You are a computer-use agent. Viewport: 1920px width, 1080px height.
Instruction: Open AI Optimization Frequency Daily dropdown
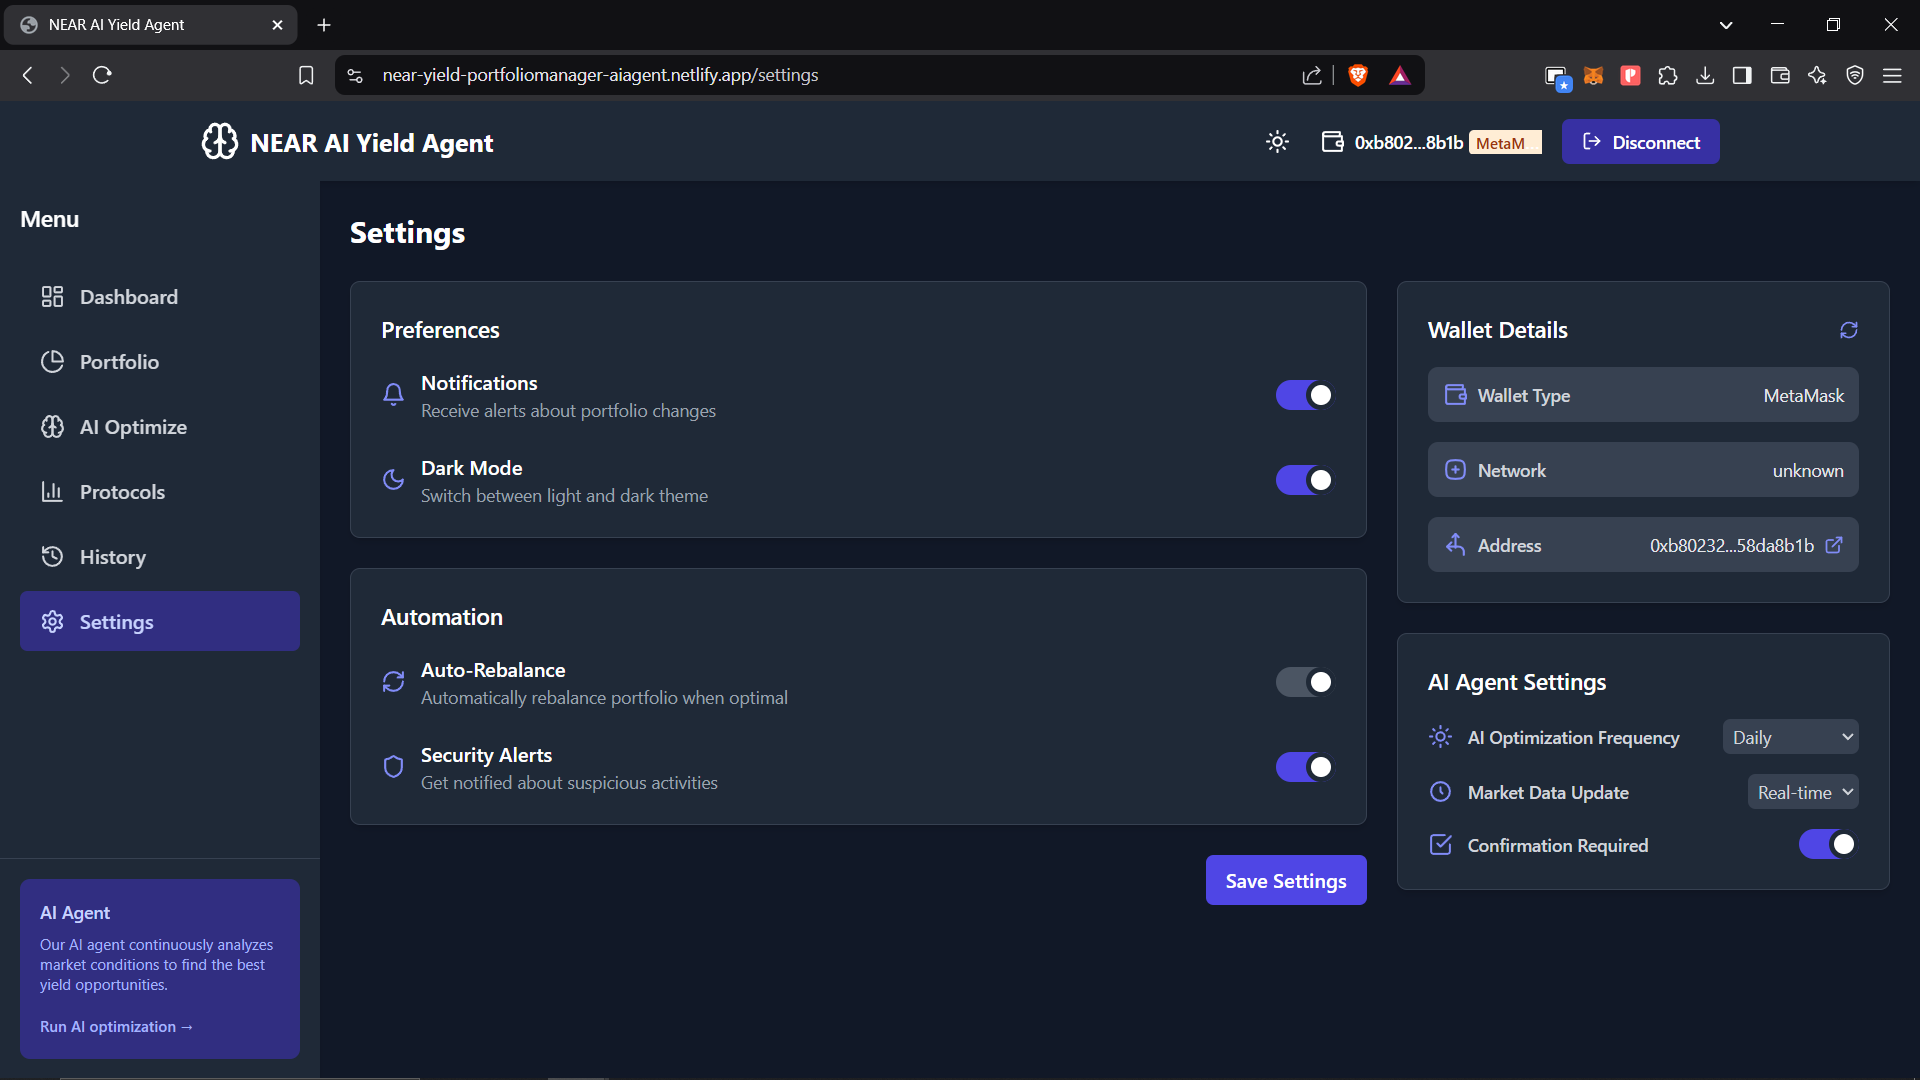[1790, 737]
